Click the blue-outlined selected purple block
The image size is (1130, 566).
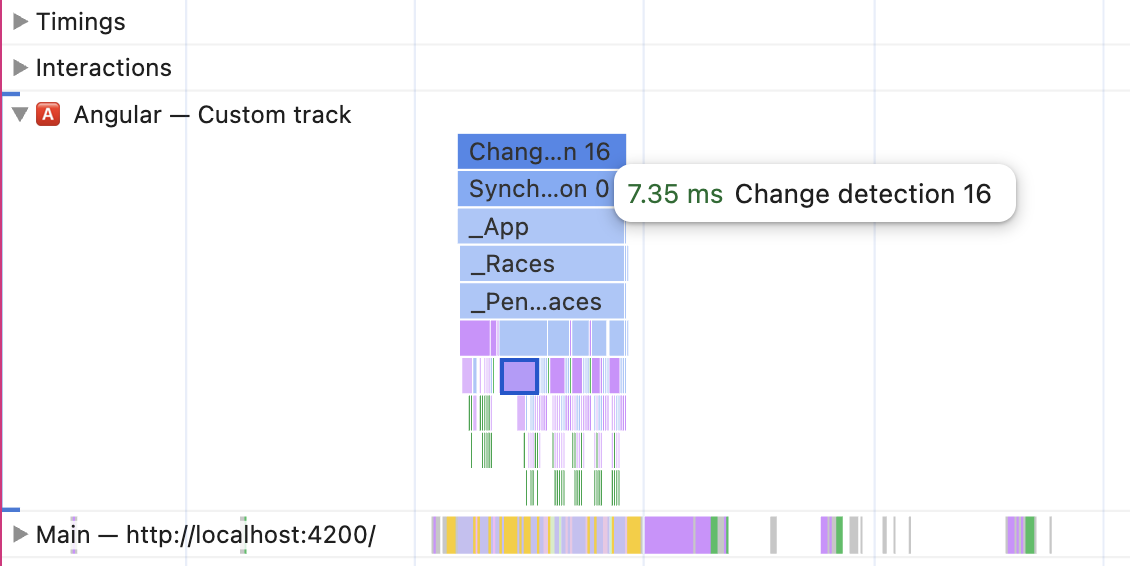[x=519, y=377]
